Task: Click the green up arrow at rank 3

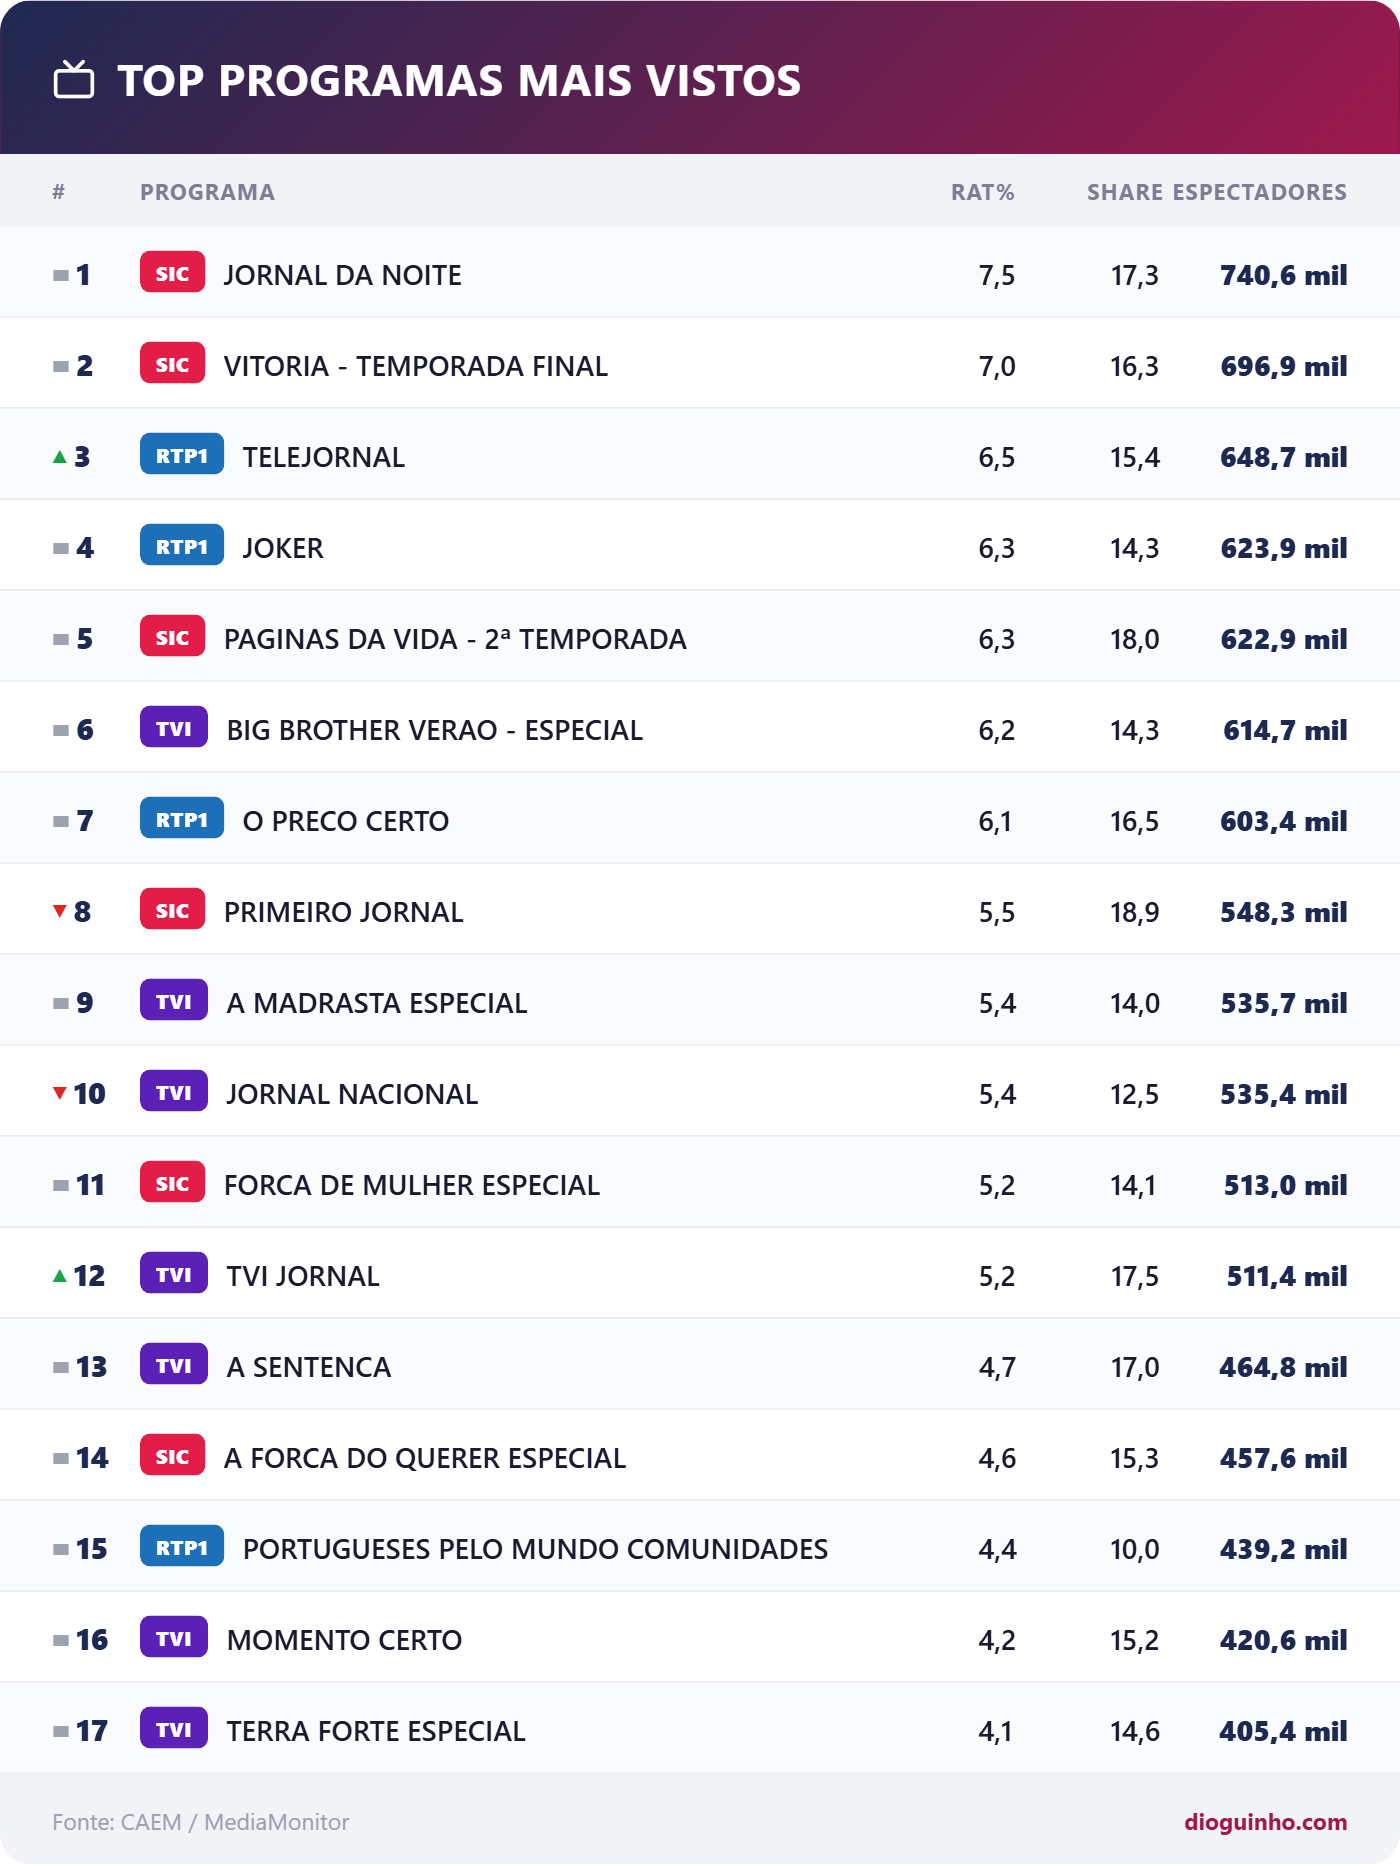Action: (60, 457)
